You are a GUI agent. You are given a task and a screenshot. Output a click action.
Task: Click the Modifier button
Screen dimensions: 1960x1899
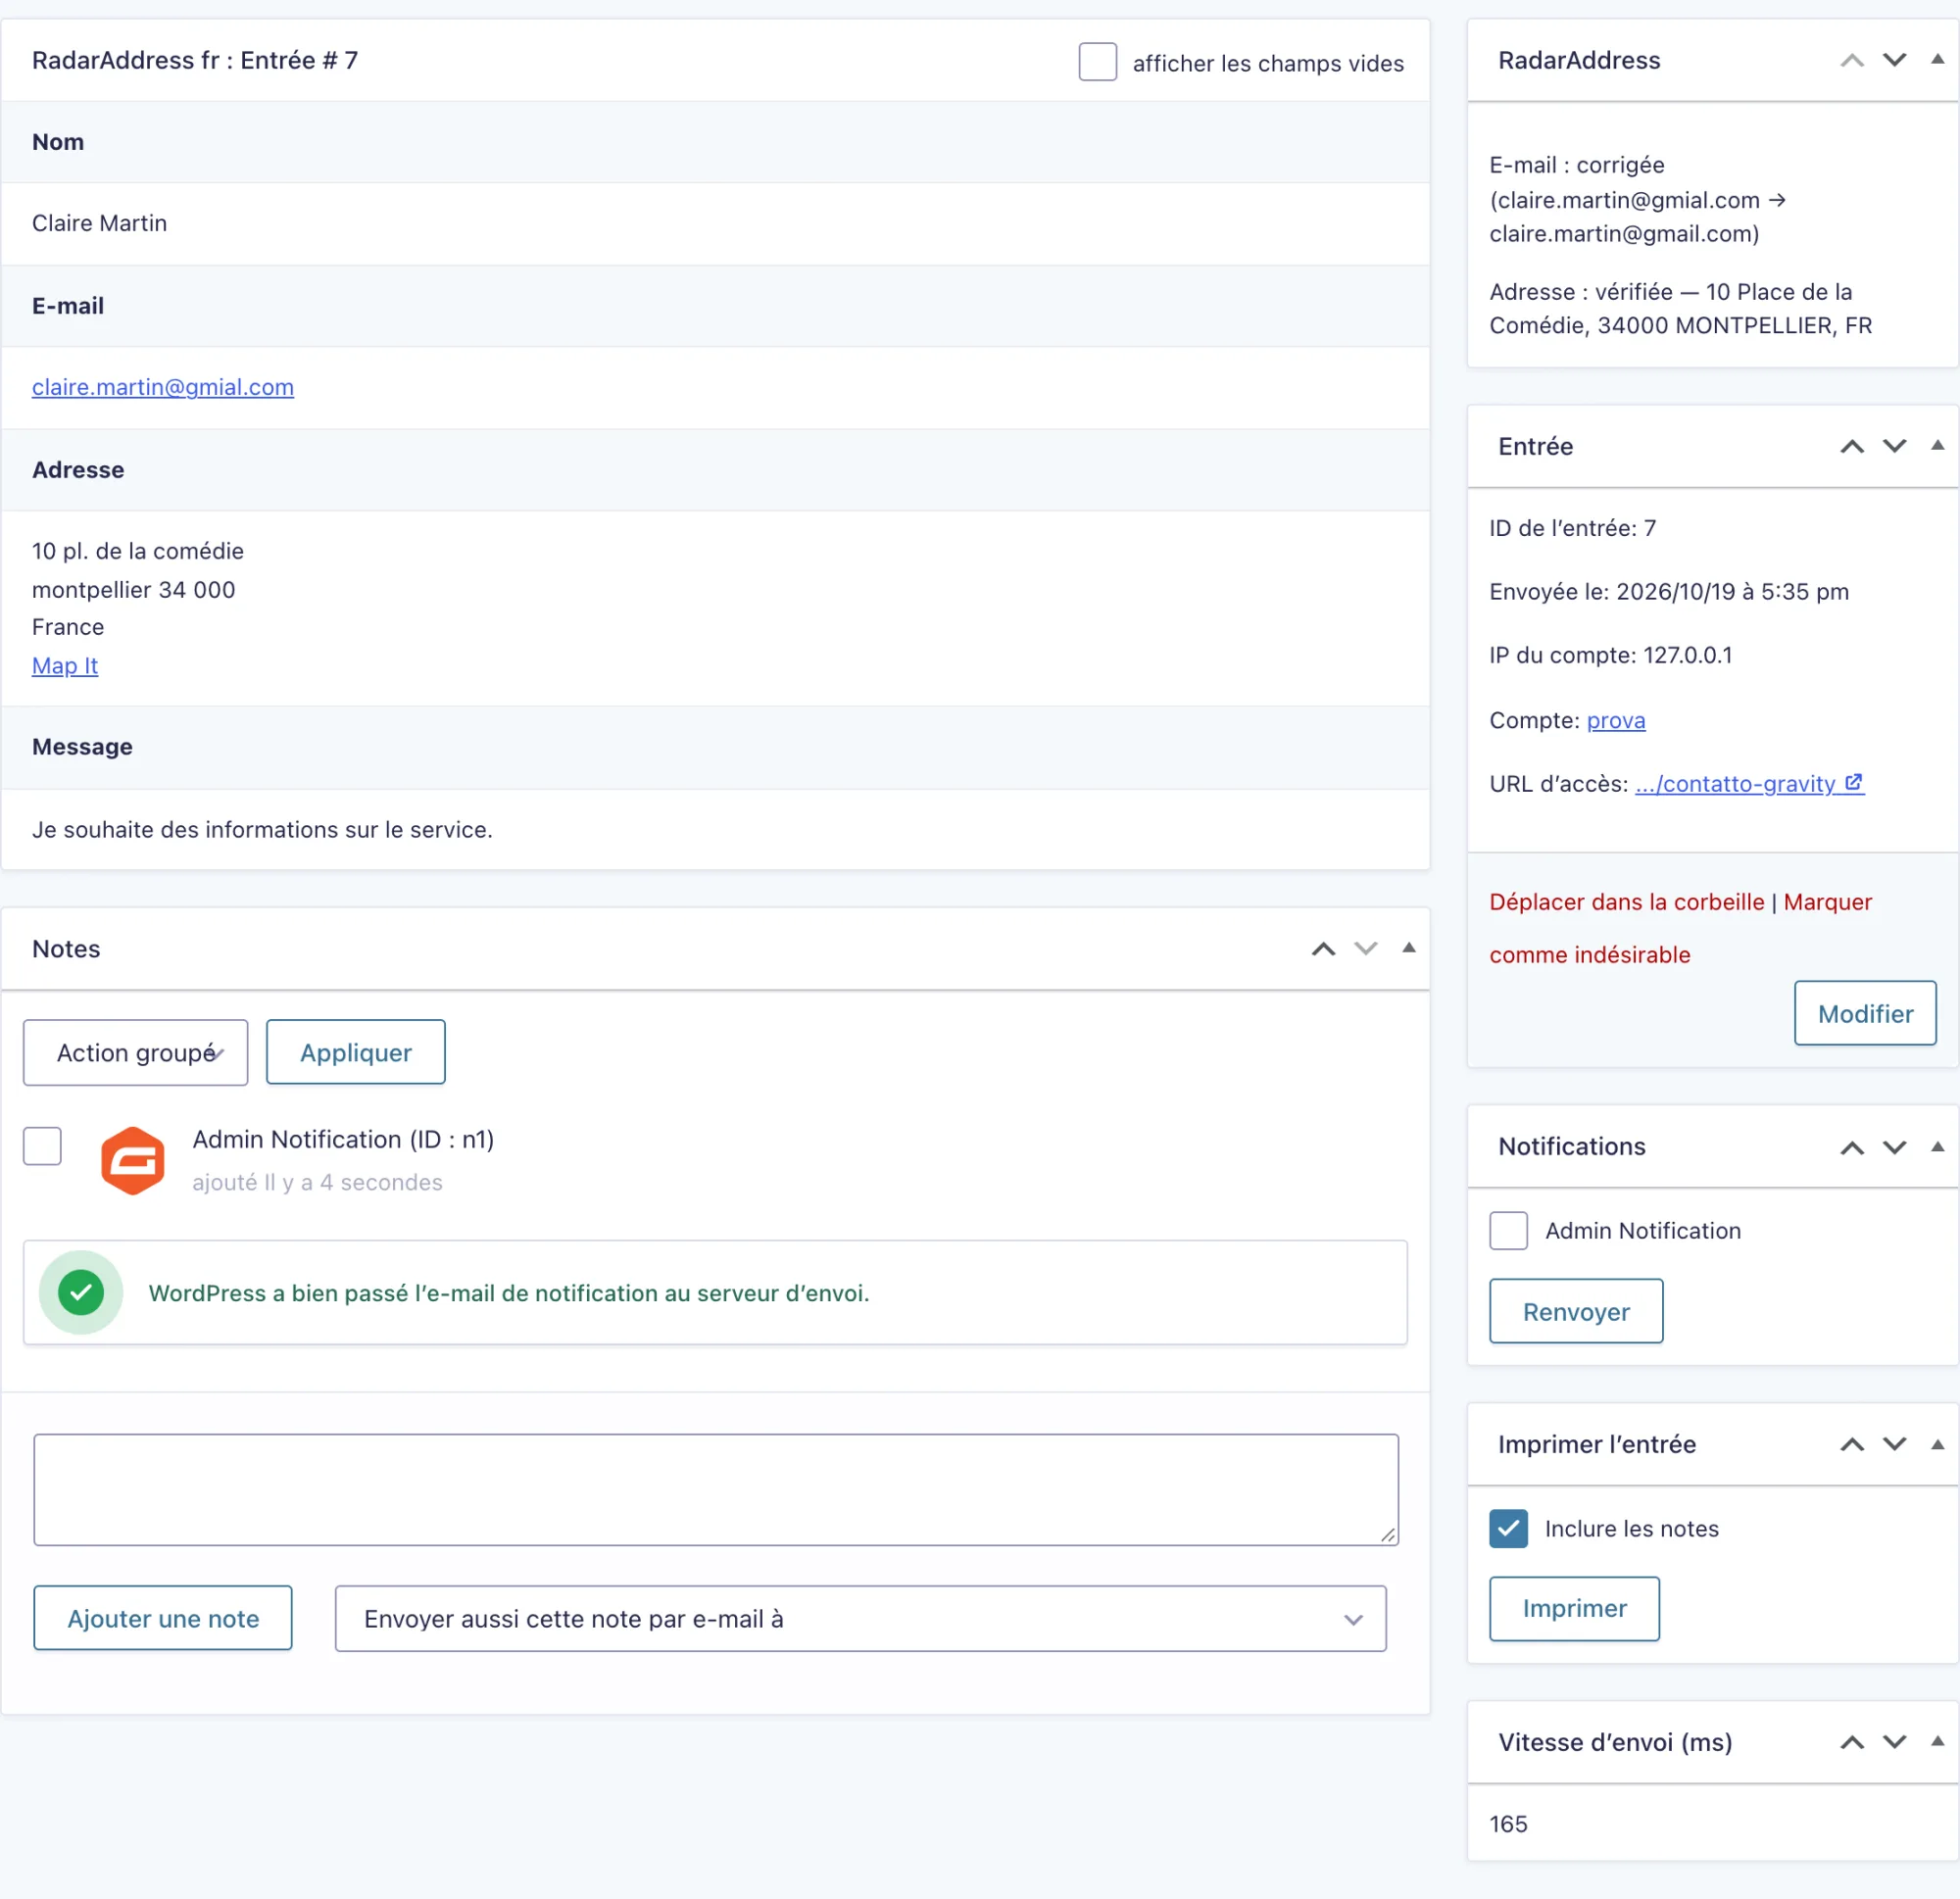click(x=1865, y=1014)
